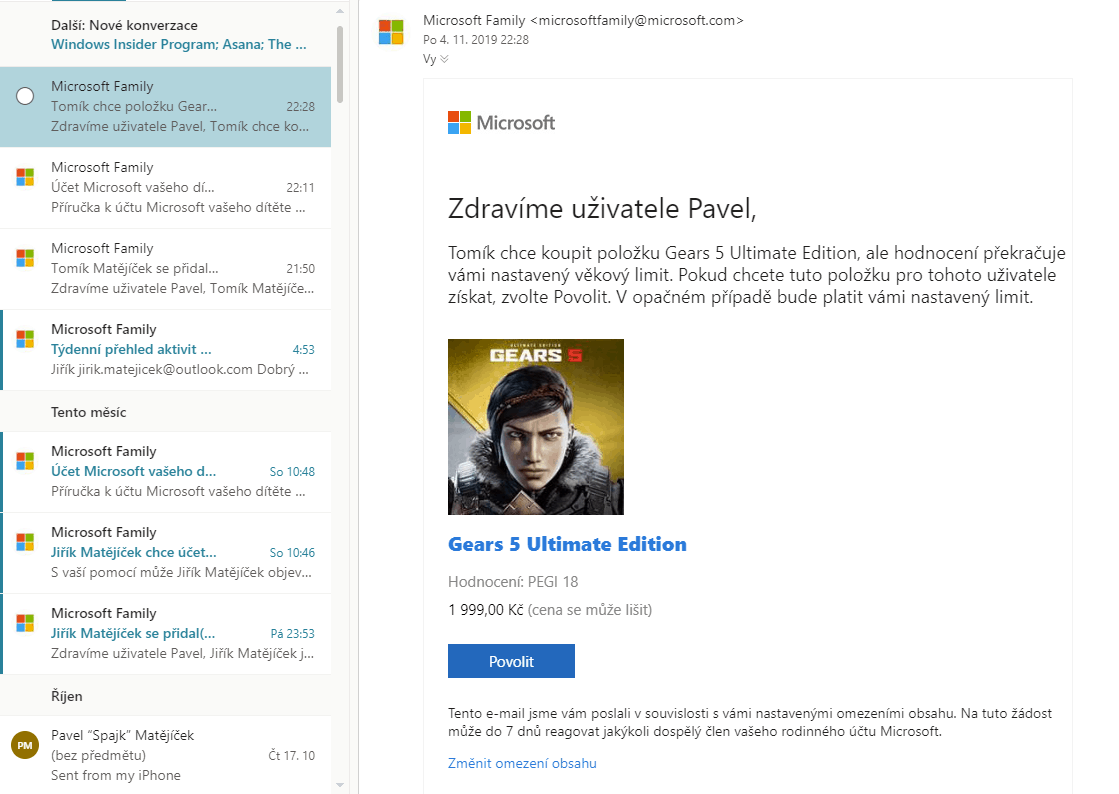Click the message list scrollbar thumb

coord(340,64)
